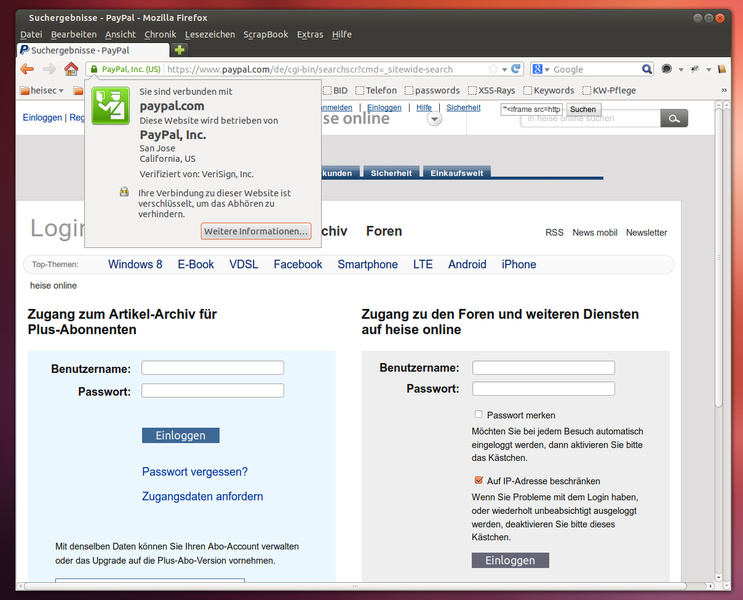Image resolution: width=743 pixels, height=600 pixels.
Task: Expand the round dropdown beside heise online logo
Action: pyautogui.click(x=435, y=119)
